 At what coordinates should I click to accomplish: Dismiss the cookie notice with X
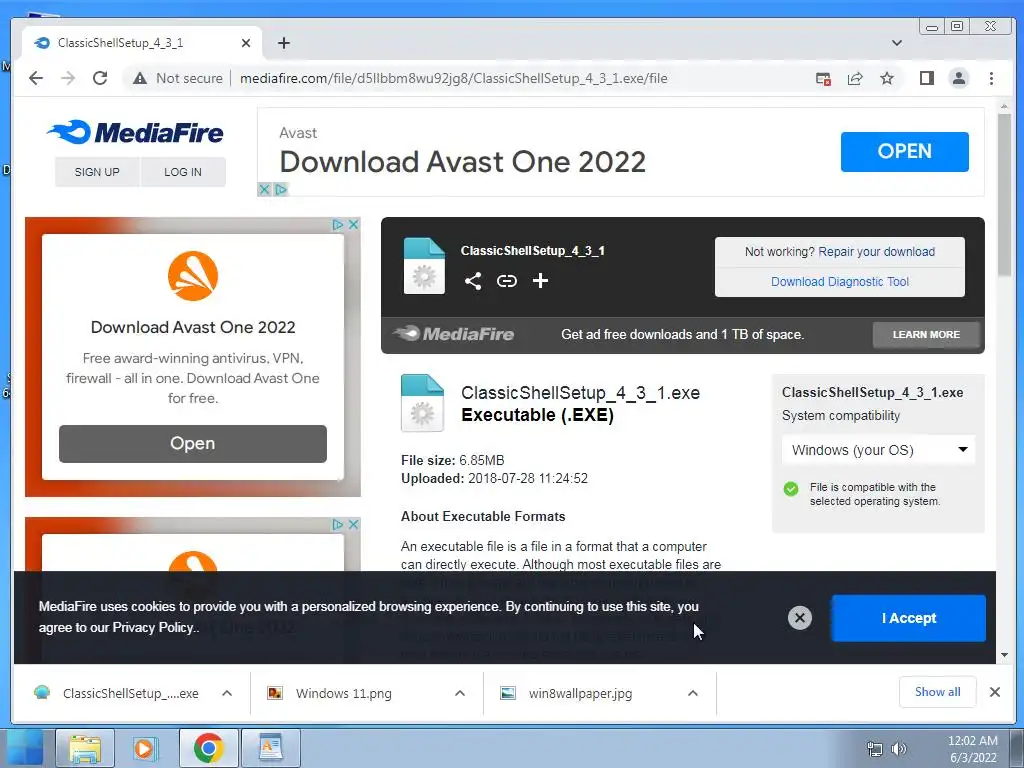click(799, 618)
